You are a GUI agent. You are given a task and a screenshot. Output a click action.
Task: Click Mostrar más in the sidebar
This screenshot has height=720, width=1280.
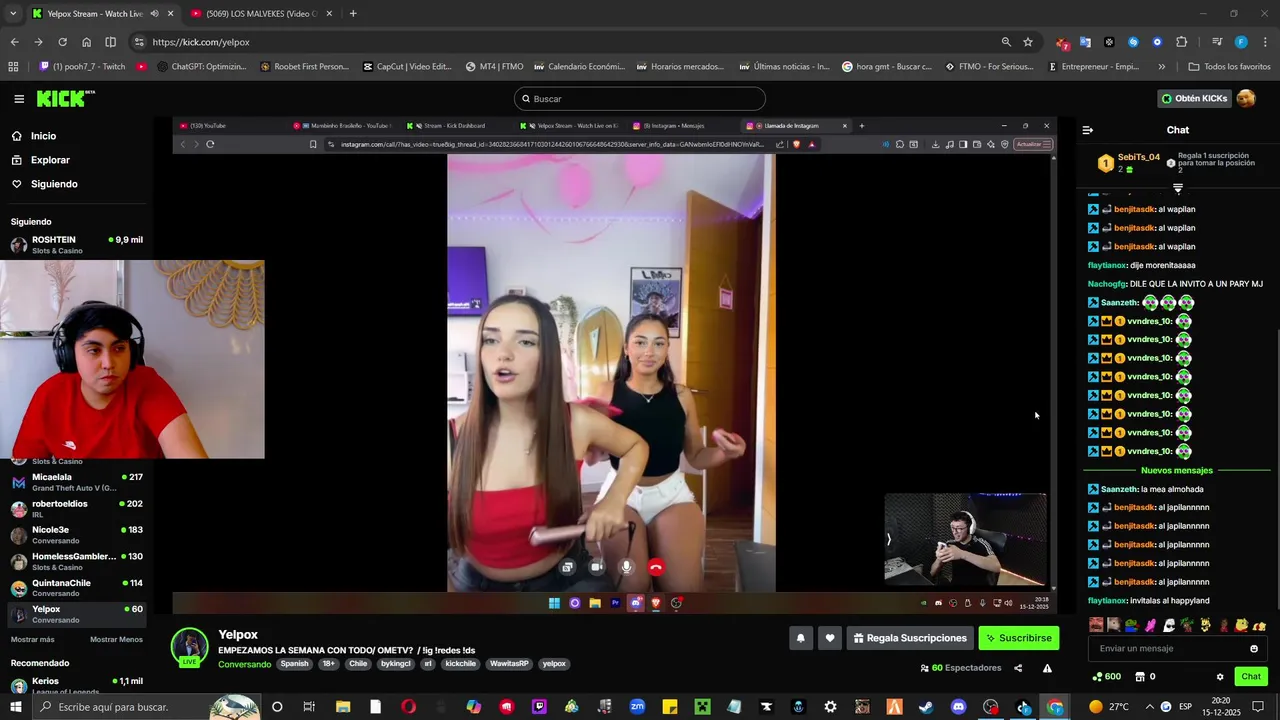(x=33, y=640)
